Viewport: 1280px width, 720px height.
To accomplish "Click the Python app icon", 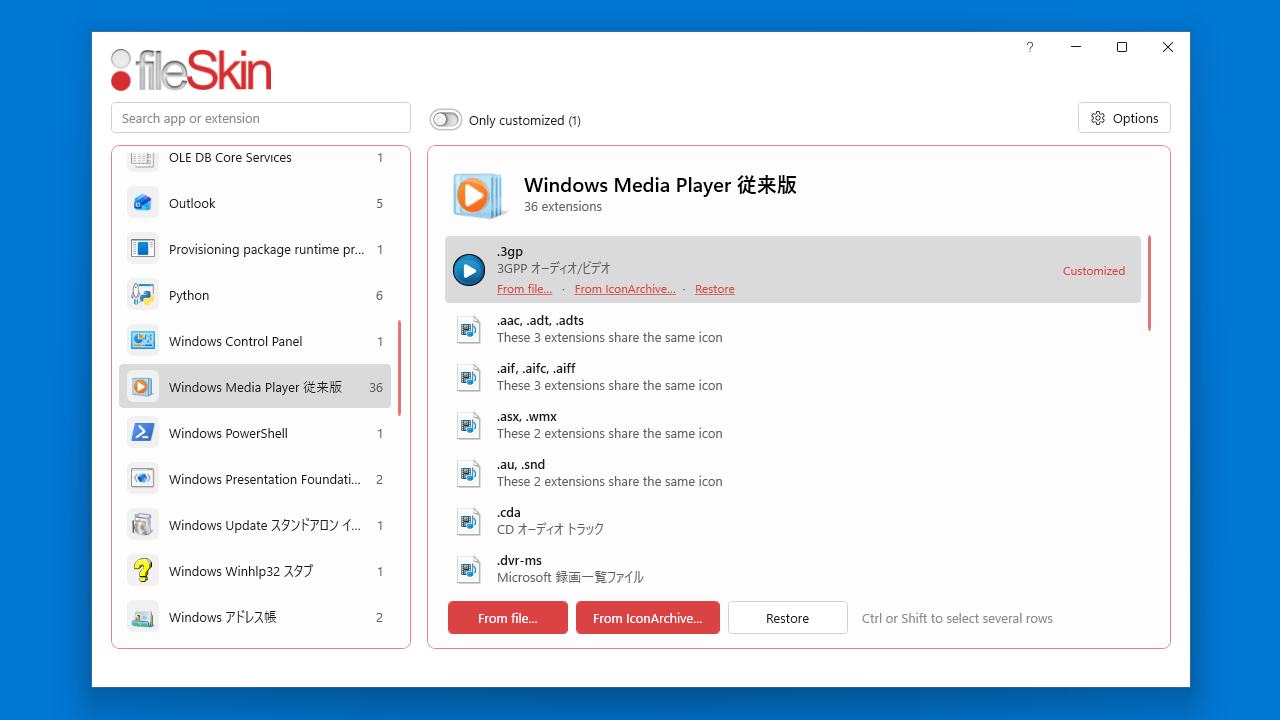I will [x=143, y=295].
